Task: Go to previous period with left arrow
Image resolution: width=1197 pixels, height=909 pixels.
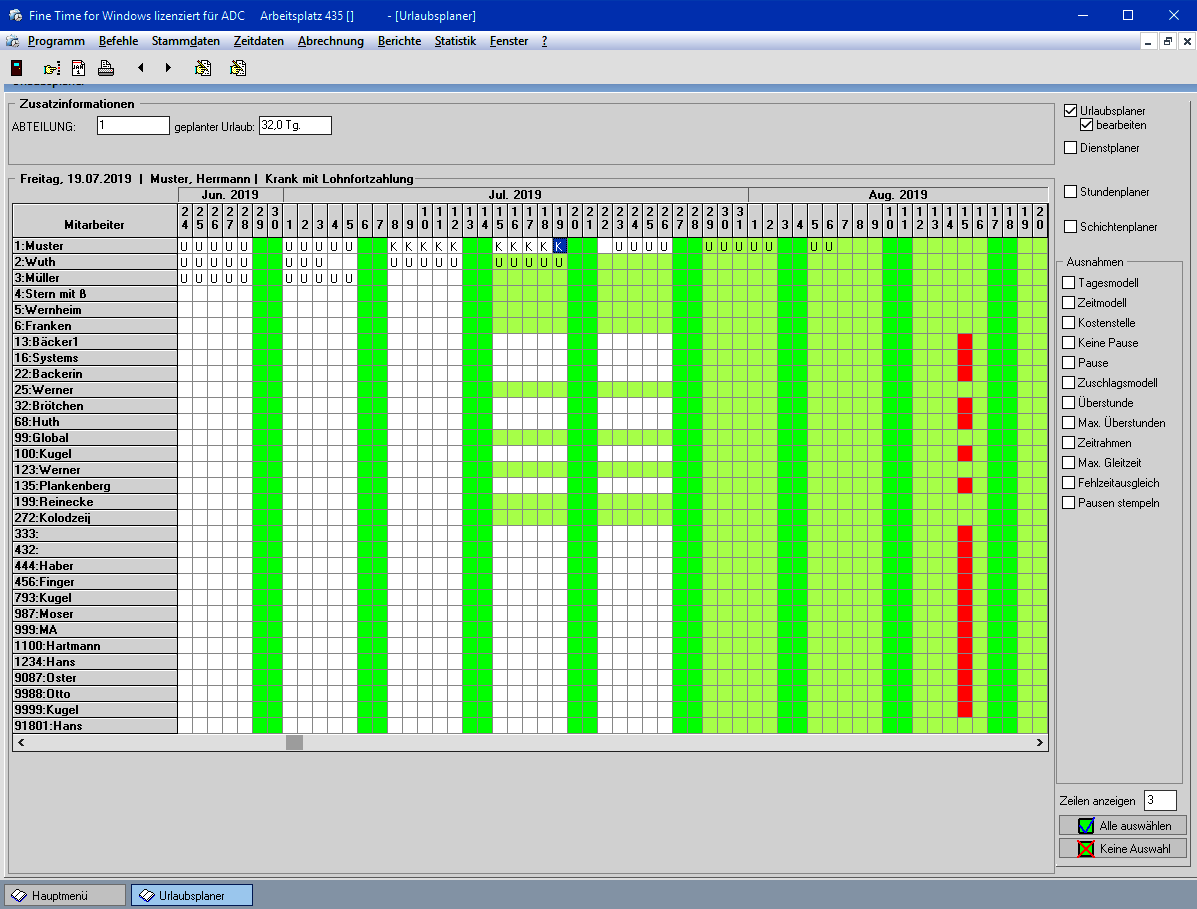Action: tap(140, 68)
